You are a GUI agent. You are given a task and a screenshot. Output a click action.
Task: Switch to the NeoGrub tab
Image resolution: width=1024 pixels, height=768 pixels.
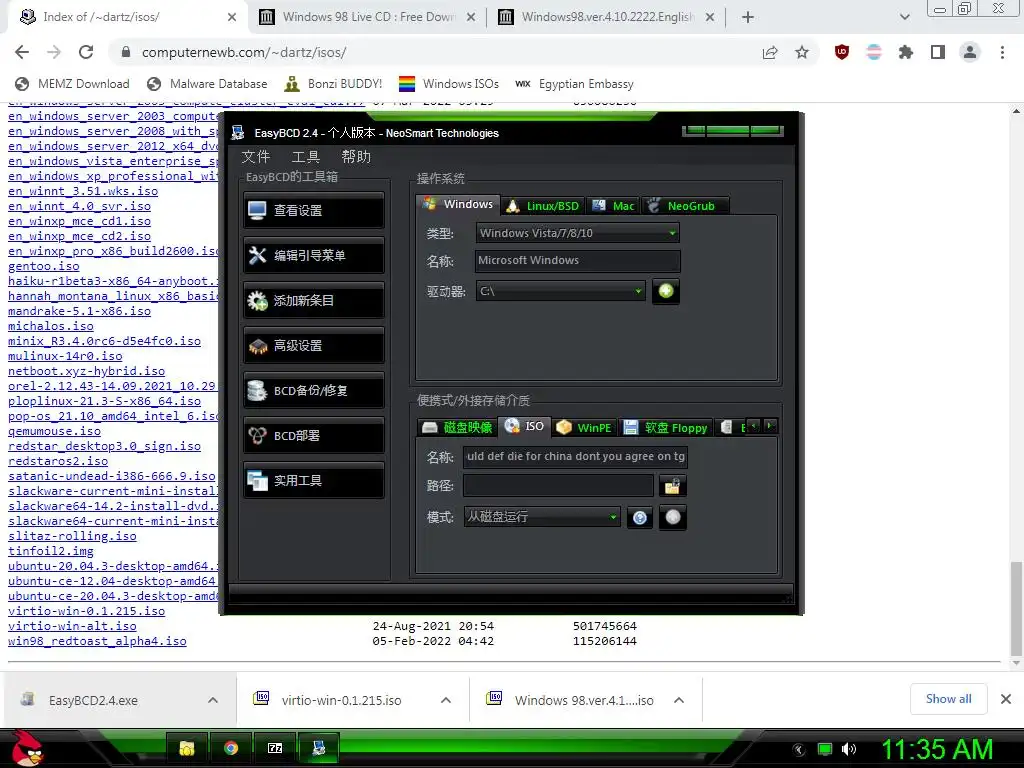click(x=685, y=206)
